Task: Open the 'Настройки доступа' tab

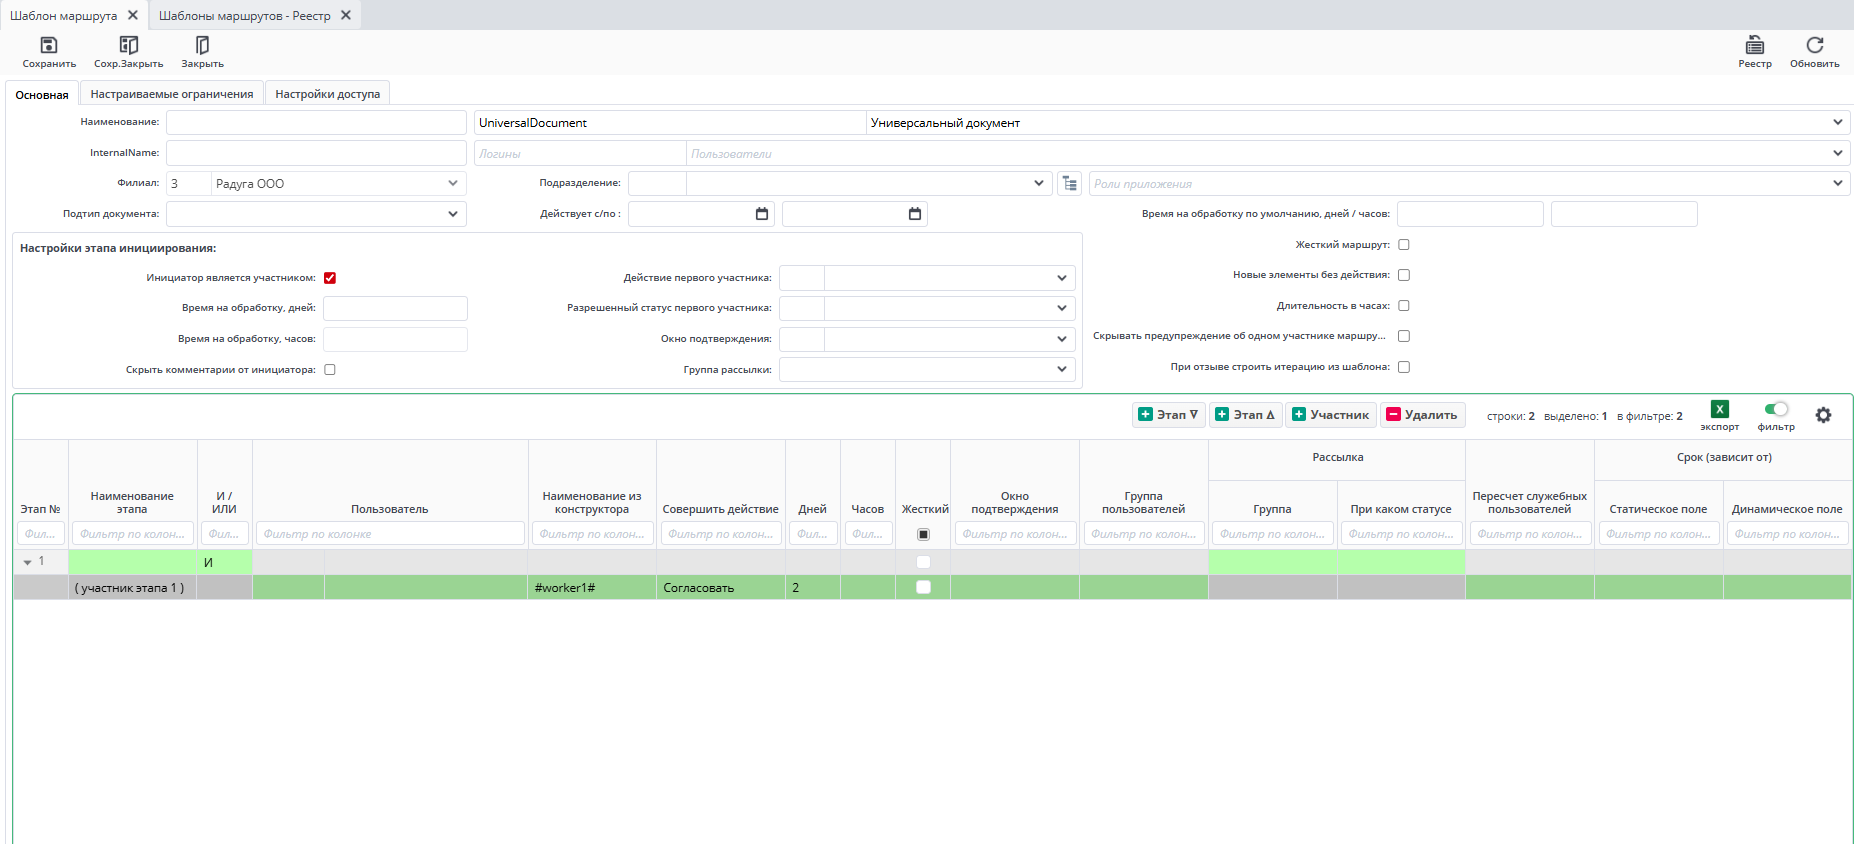Action: coord(327,94)
